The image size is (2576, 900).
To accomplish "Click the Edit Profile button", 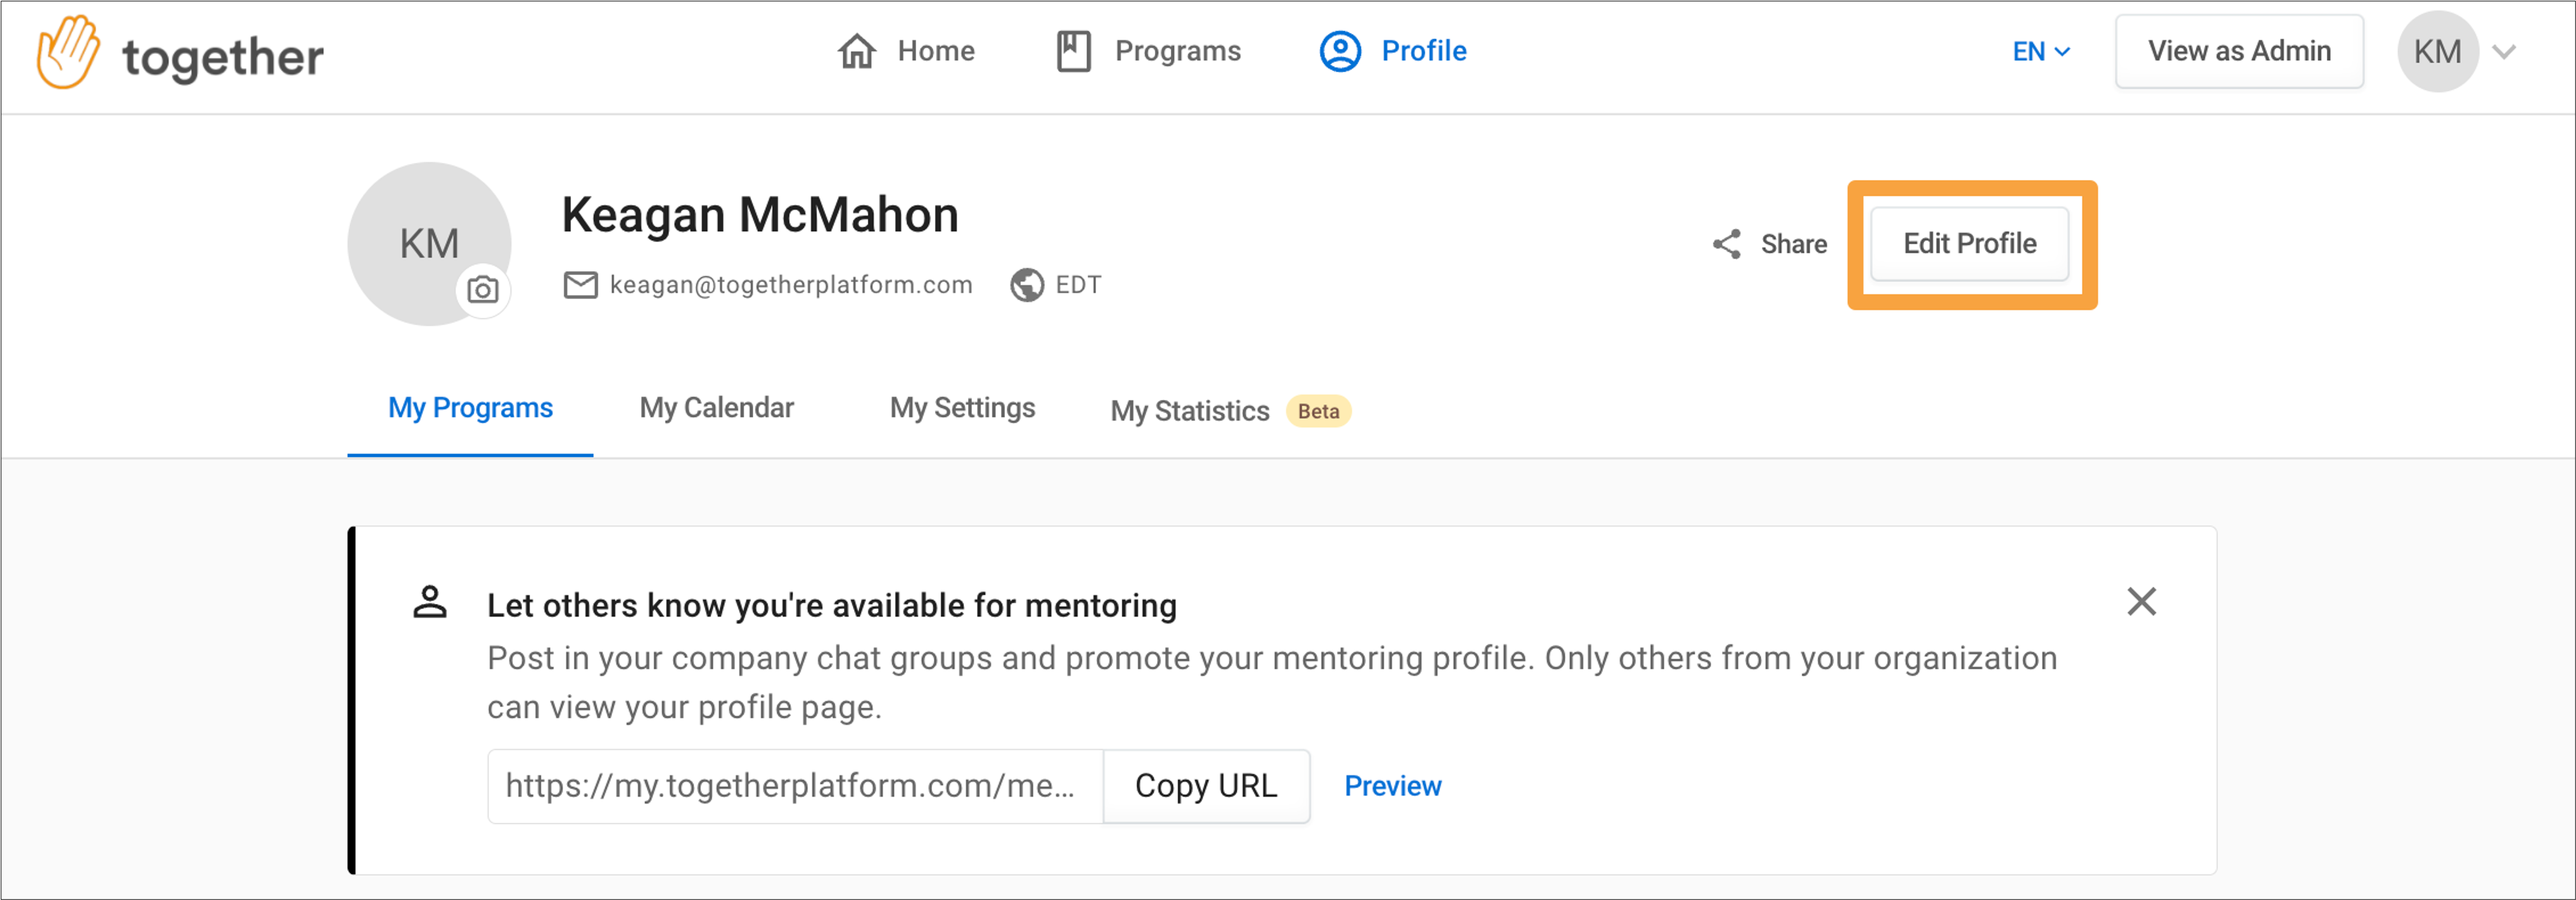I will pos(1969,244).
